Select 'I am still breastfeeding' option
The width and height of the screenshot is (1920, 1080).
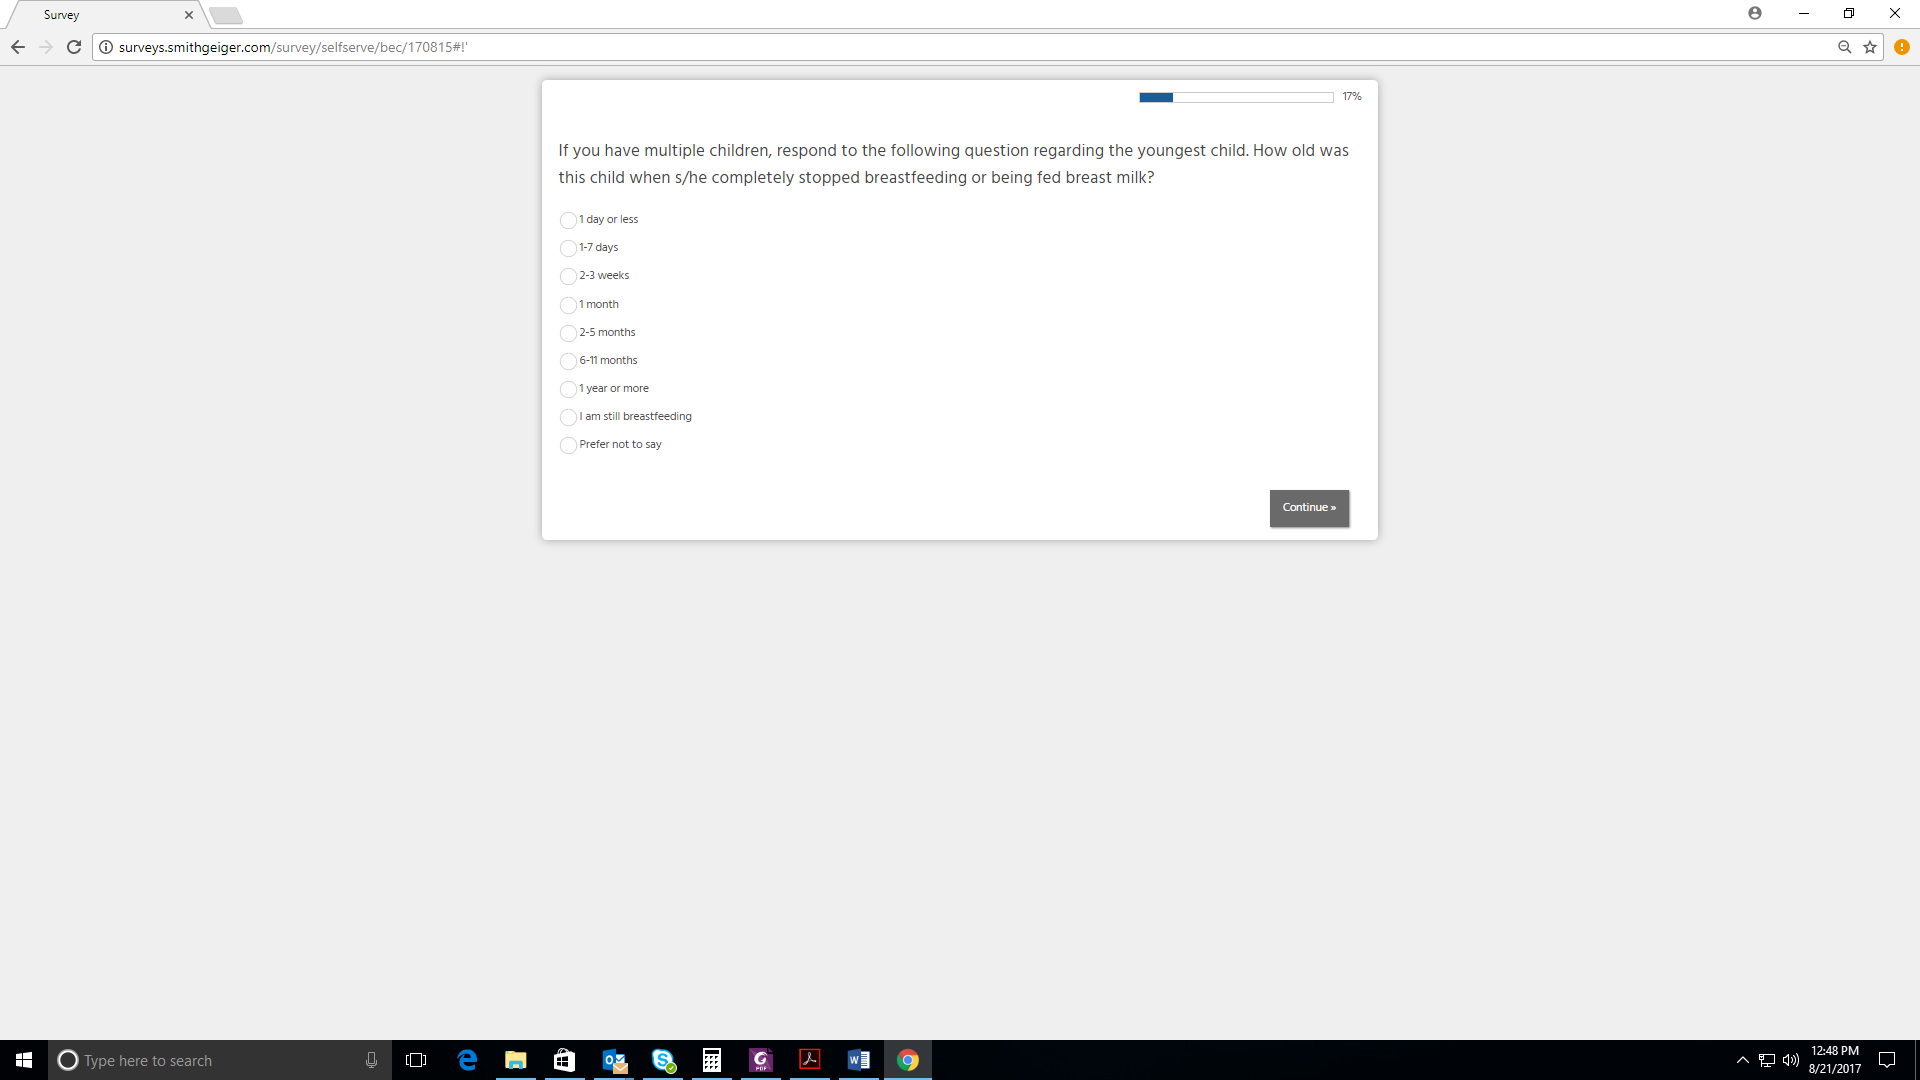click(568, 417)
